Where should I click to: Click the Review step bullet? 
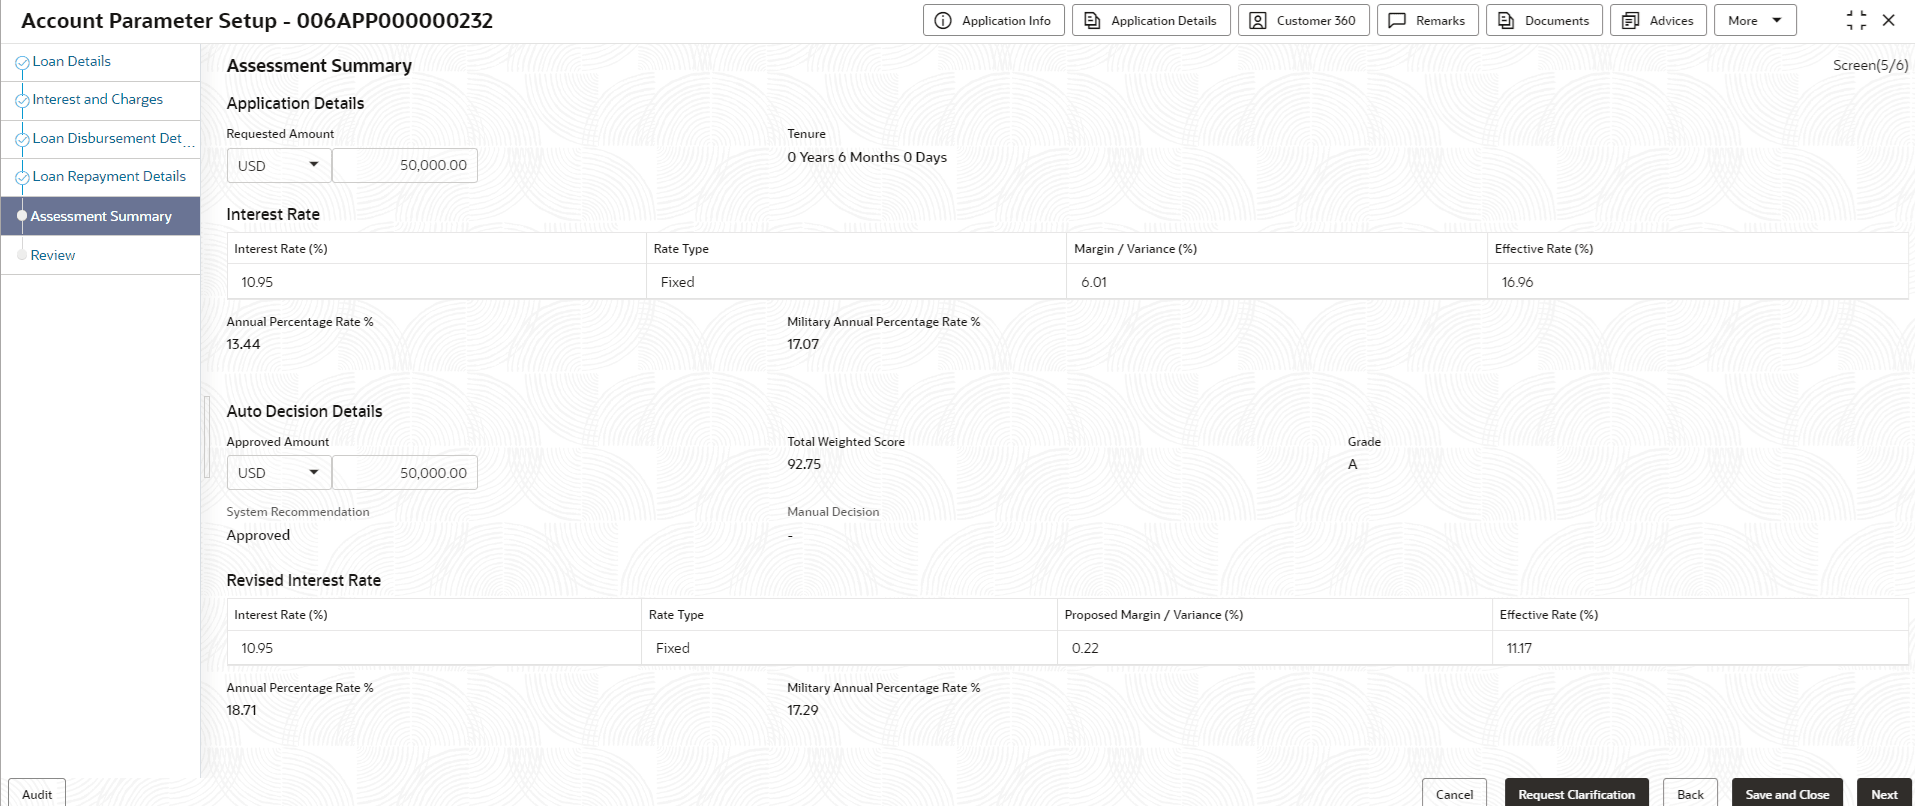click(22, 255)
